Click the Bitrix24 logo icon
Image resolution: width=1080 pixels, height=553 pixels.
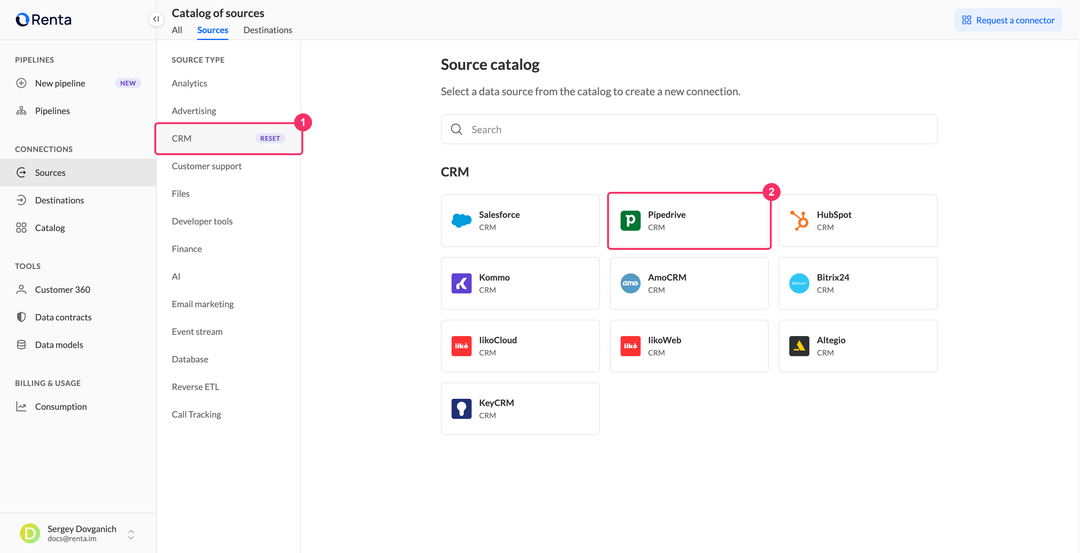coord(799,283)
